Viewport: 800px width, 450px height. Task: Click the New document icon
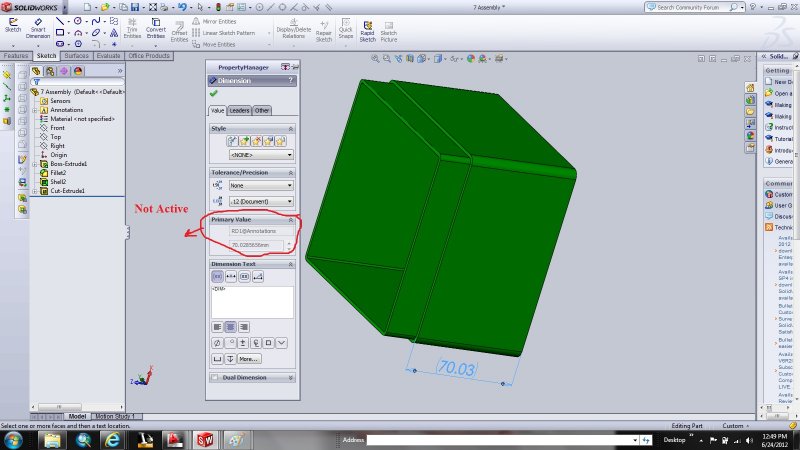87,7
